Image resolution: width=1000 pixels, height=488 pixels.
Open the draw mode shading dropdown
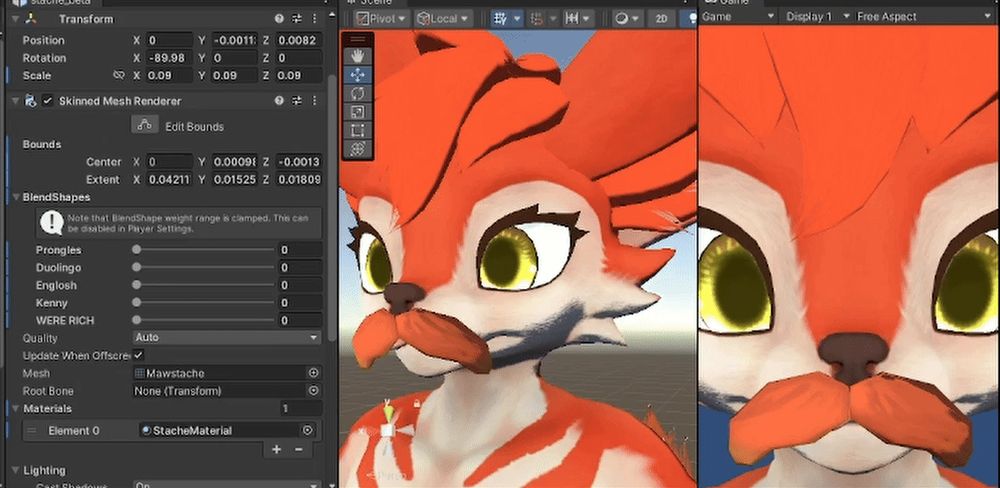tap(627, 18)
